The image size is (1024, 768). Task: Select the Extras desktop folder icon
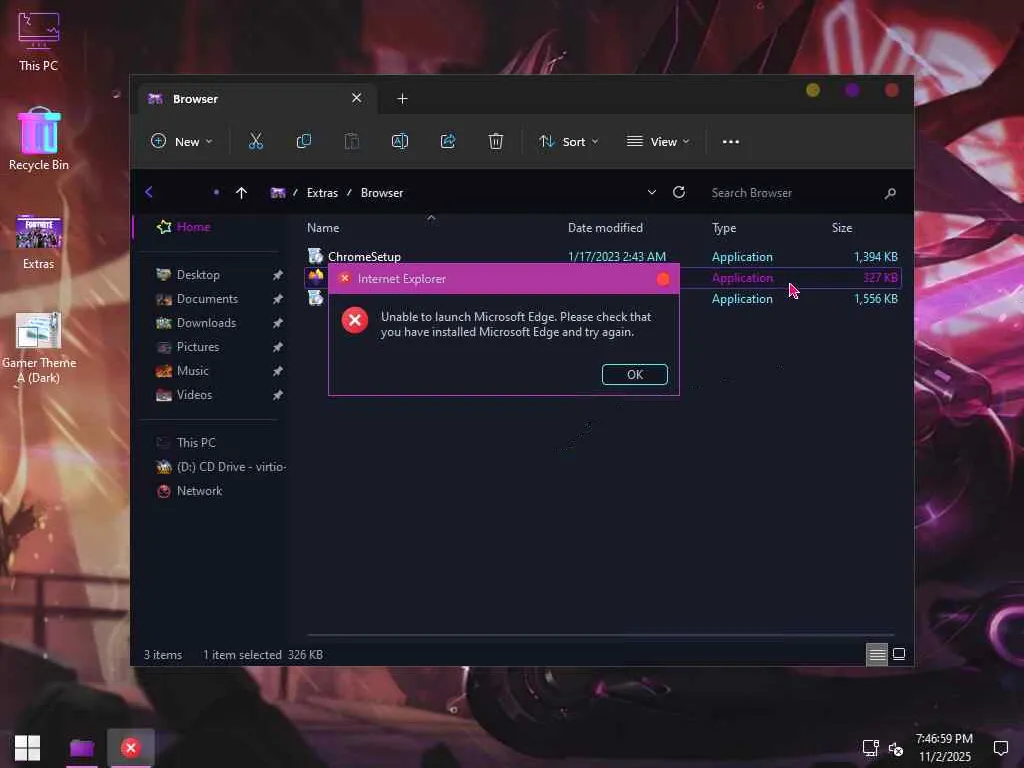tap(39, 241)
